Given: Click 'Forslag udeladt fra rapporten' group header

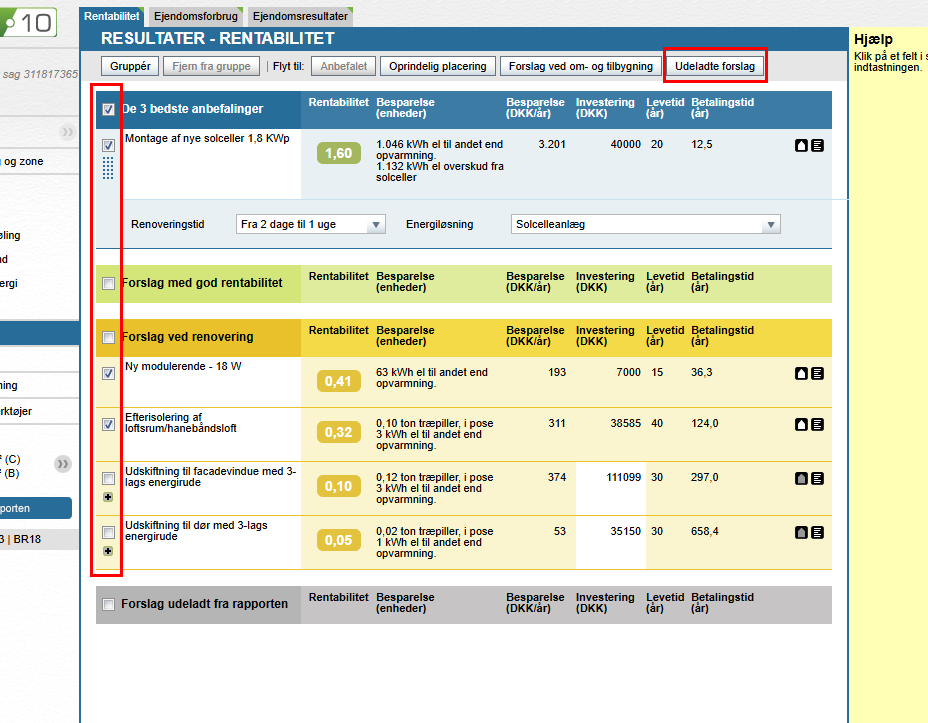Looking at the screenshot, I should [x=204, y=604].
